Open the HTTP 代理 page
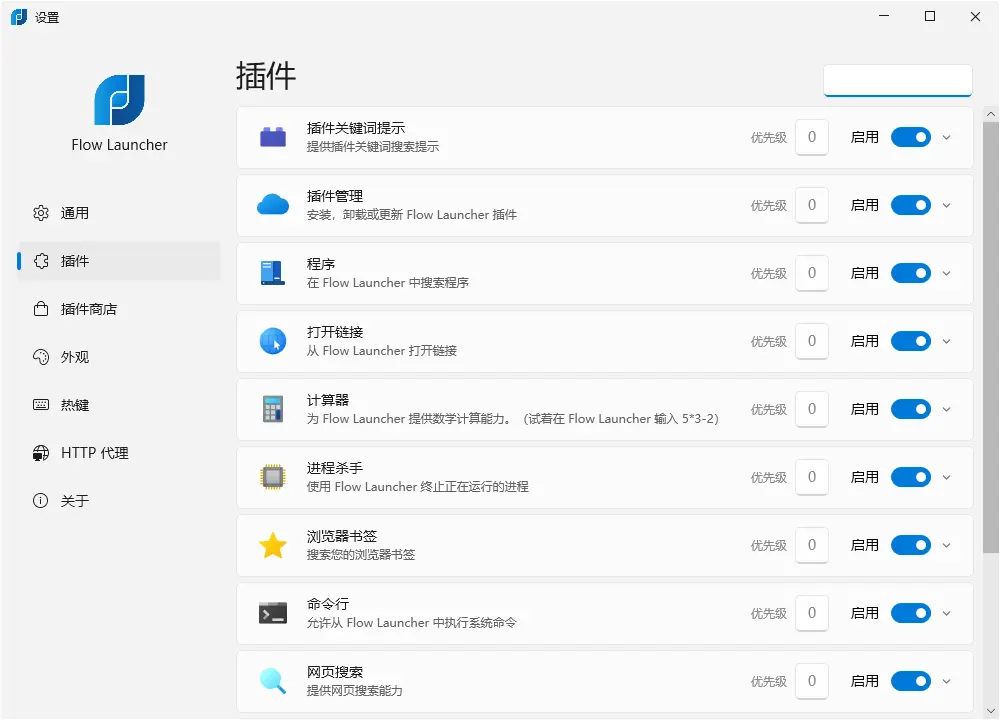This screenshot has width=1000, height=720. pos(119,453)
